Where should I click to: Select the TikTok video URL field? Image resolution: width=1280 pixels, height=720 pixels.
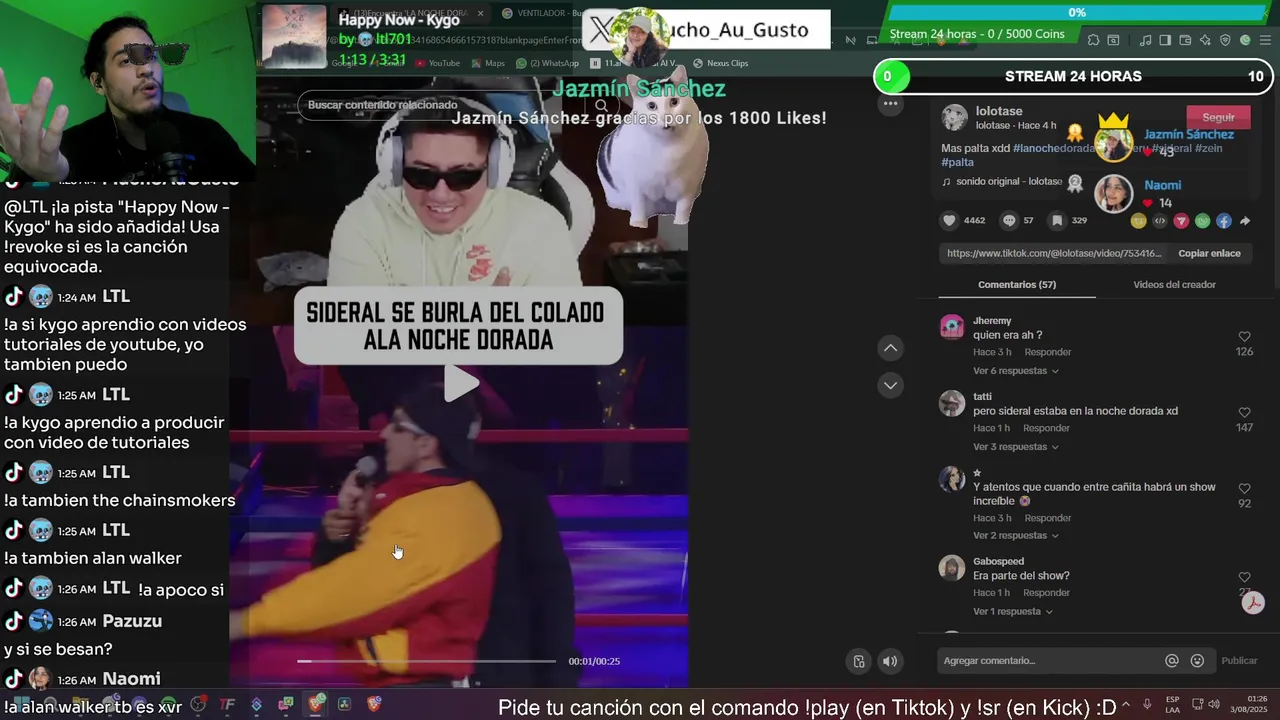tap(1054, 254)
